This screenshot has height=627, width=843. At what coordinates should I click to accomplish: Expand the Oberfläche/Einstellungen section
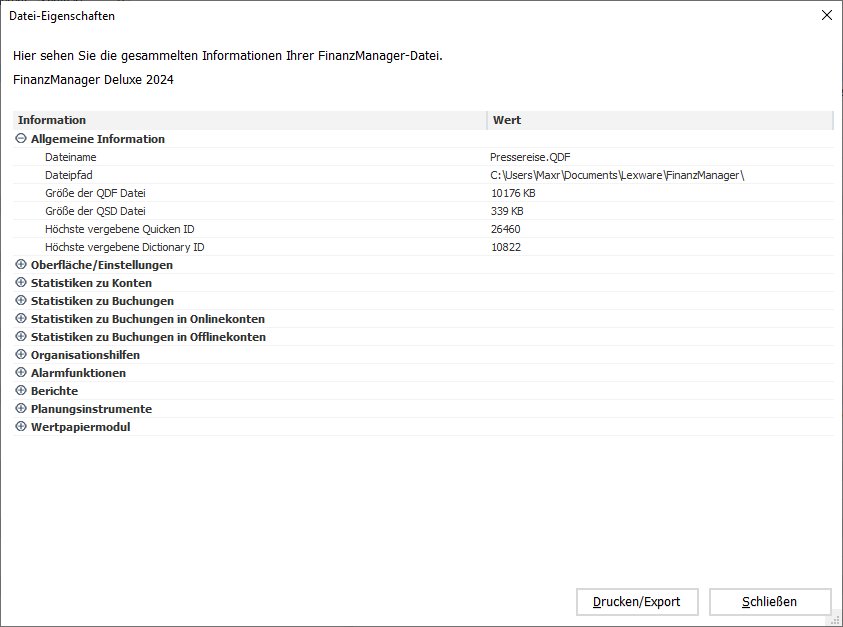coord(22,265)
